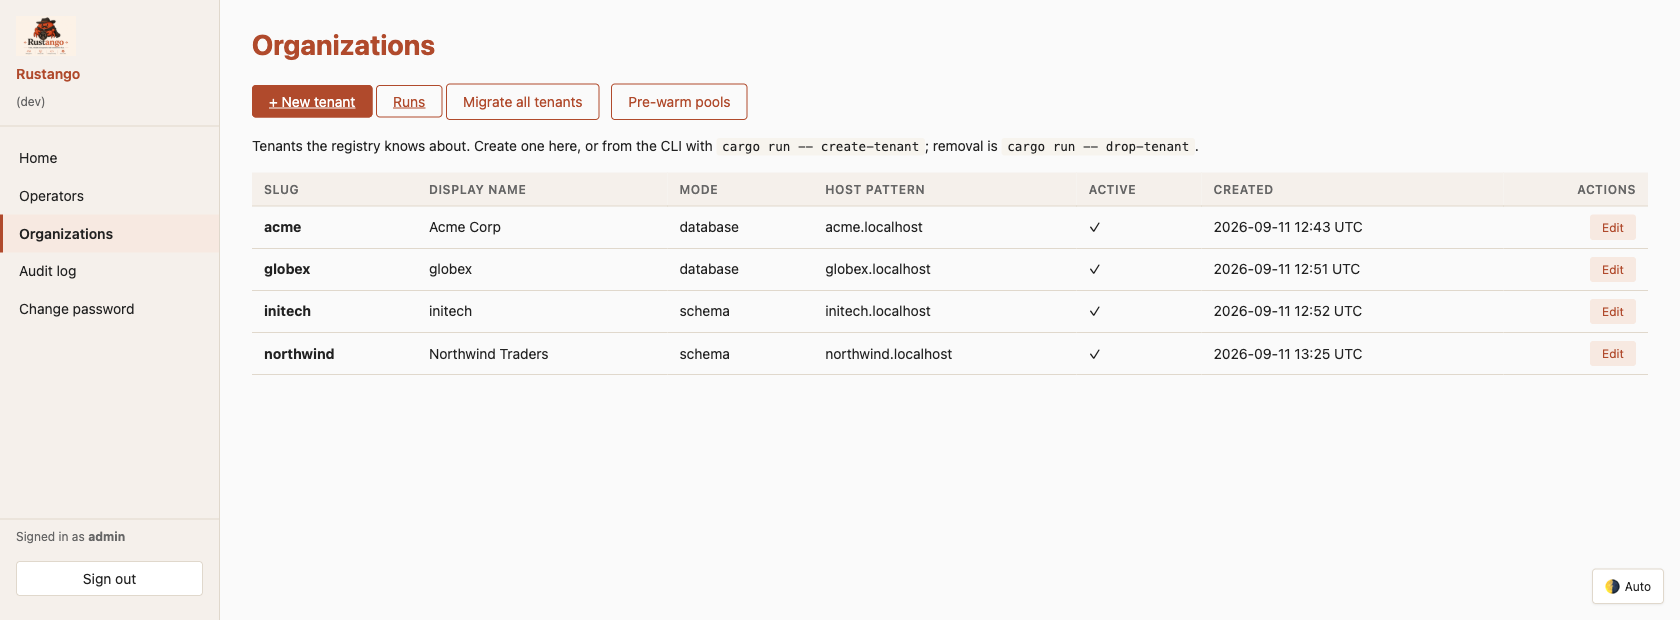This screenshot has height=620, width=1680.
Task: Toggle the Auto theme switcher
Action: [x=1628, y=587]
